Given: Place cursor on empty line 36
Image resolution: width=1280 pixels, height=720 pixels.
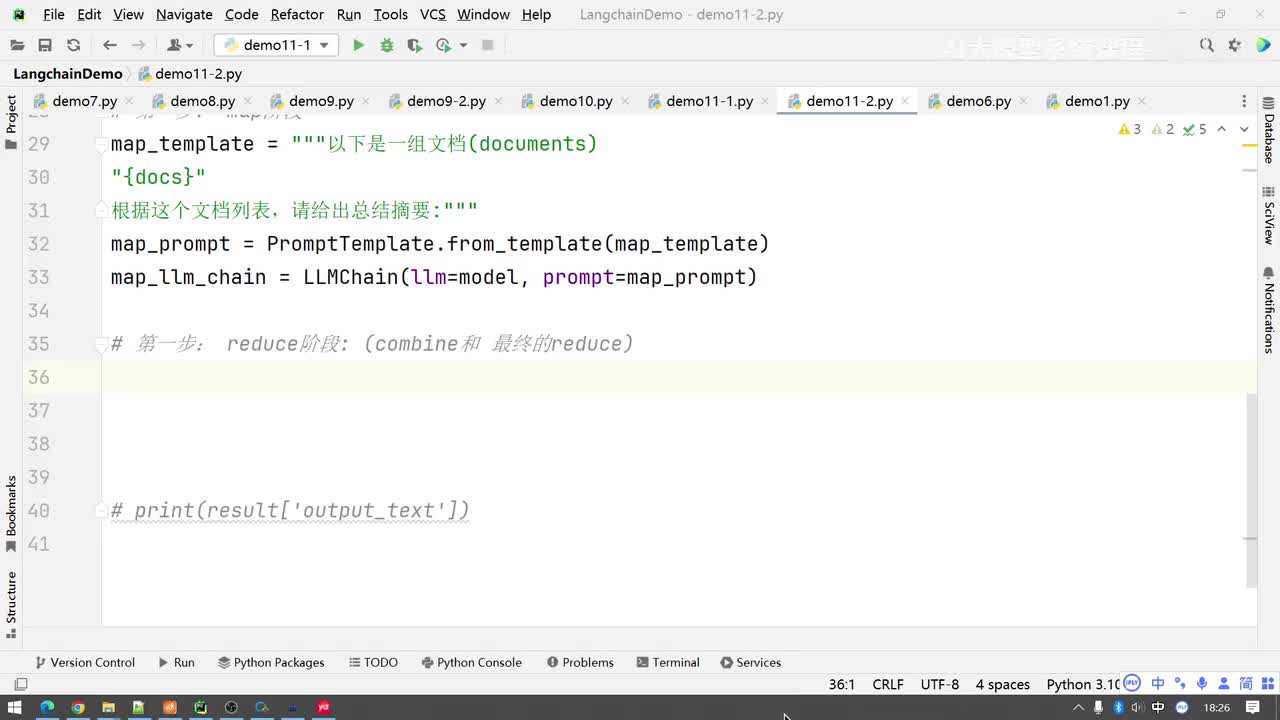Looking at the screenshot, I should [680, 377].
